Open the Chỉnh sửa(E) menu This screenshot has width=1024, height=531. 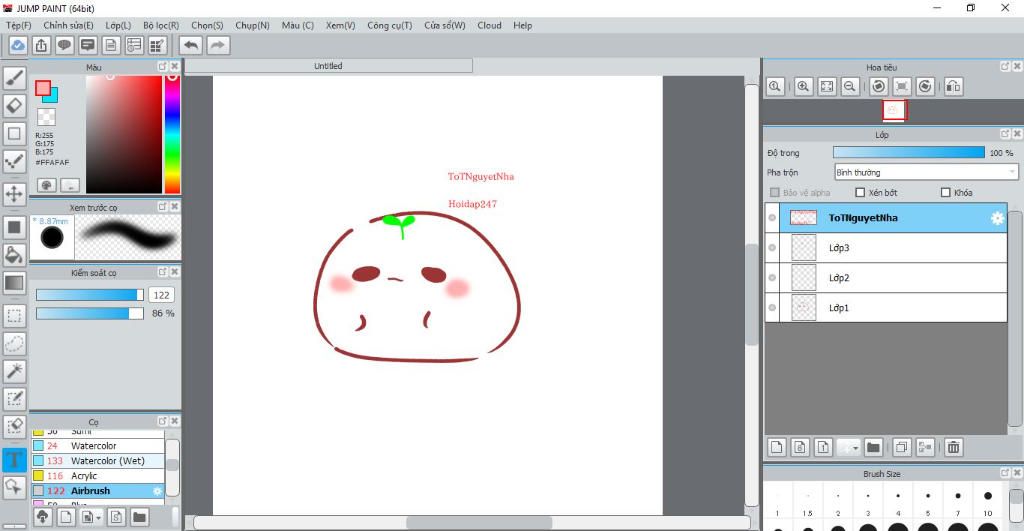tap(69, 25)
